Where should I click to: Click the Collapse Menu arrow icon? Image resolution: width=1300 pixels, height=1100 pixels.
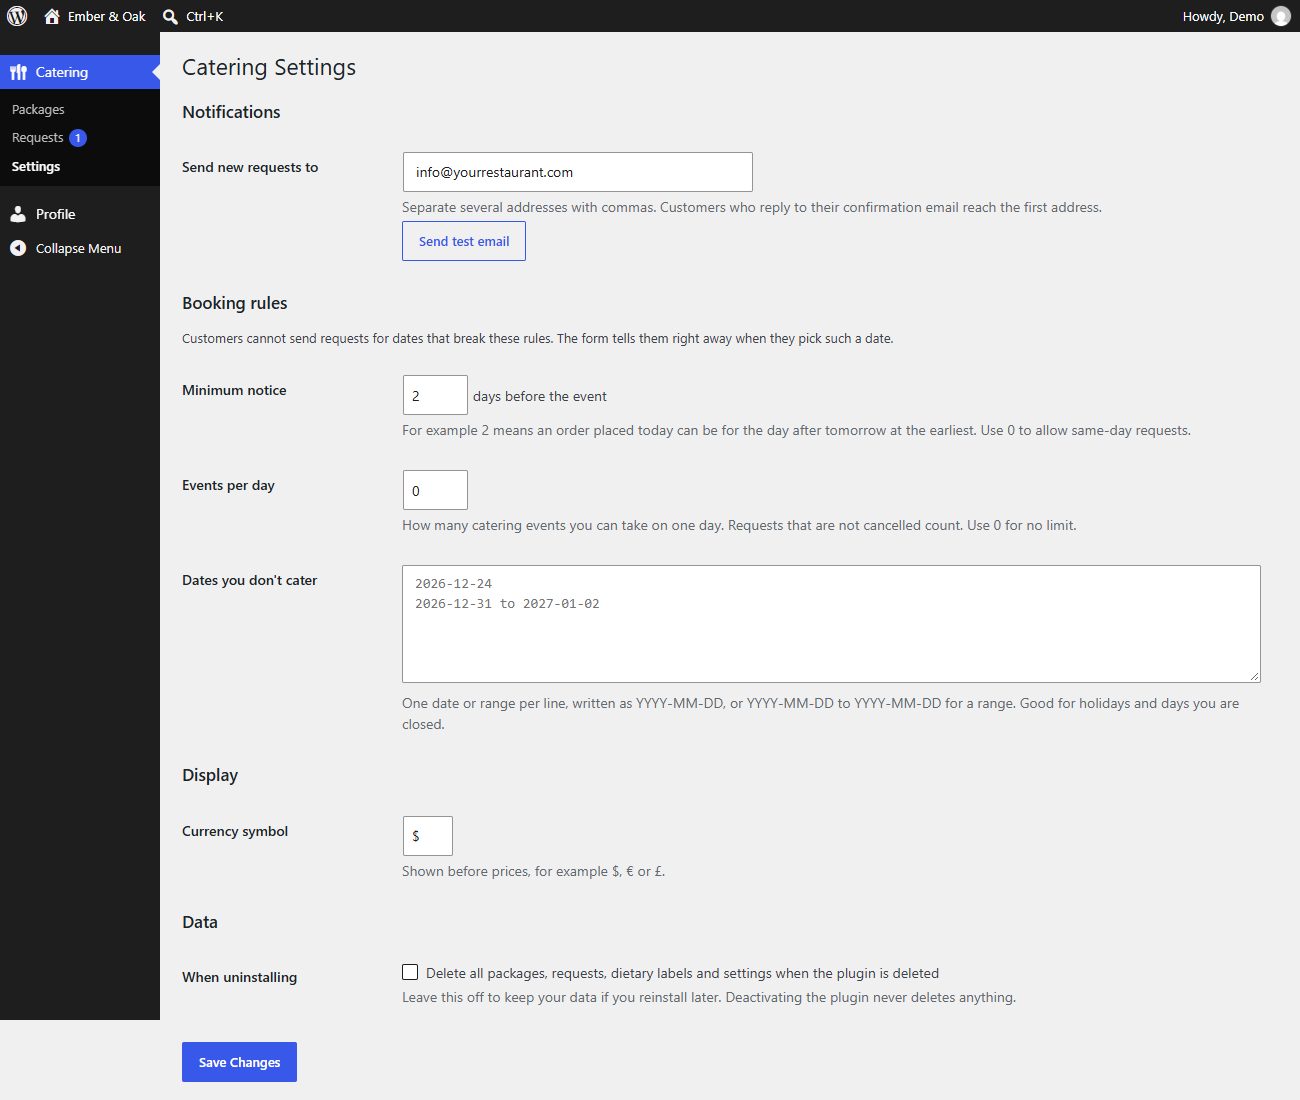tap(18, 248)
